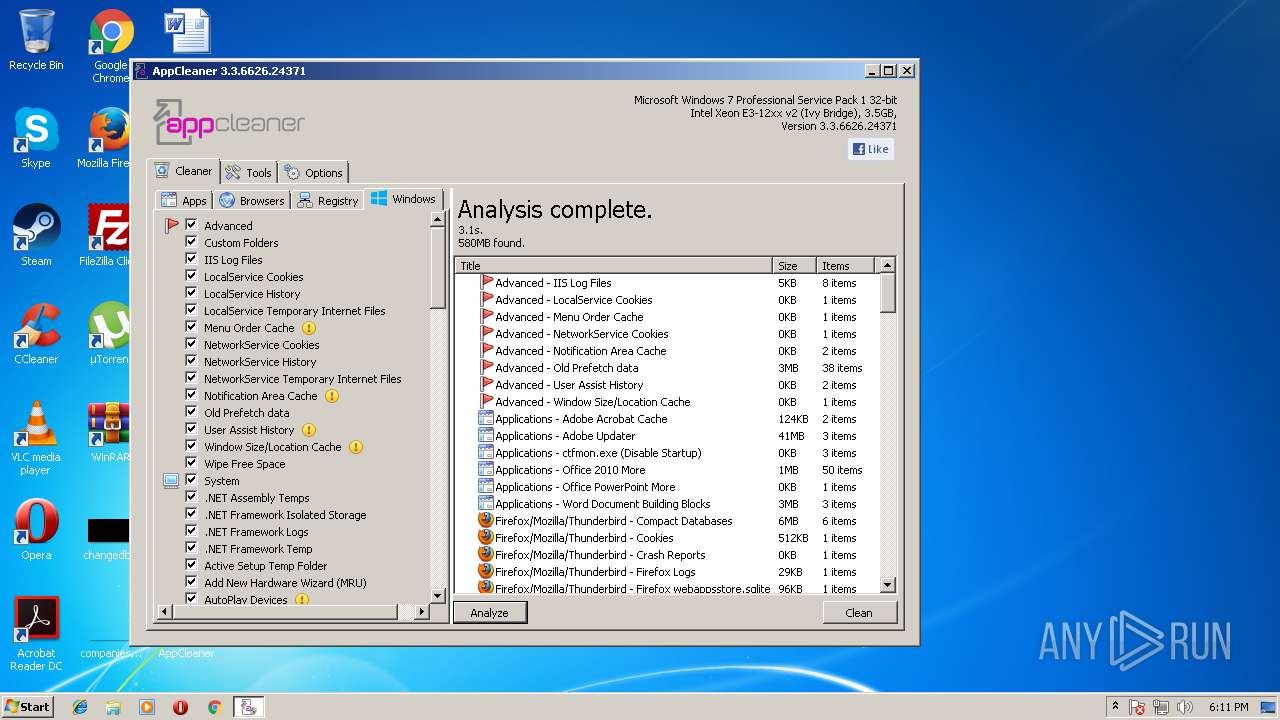Toggle NetworkService History checkbox
This screenshot has width=1280, height=720.
coord(192,361)
